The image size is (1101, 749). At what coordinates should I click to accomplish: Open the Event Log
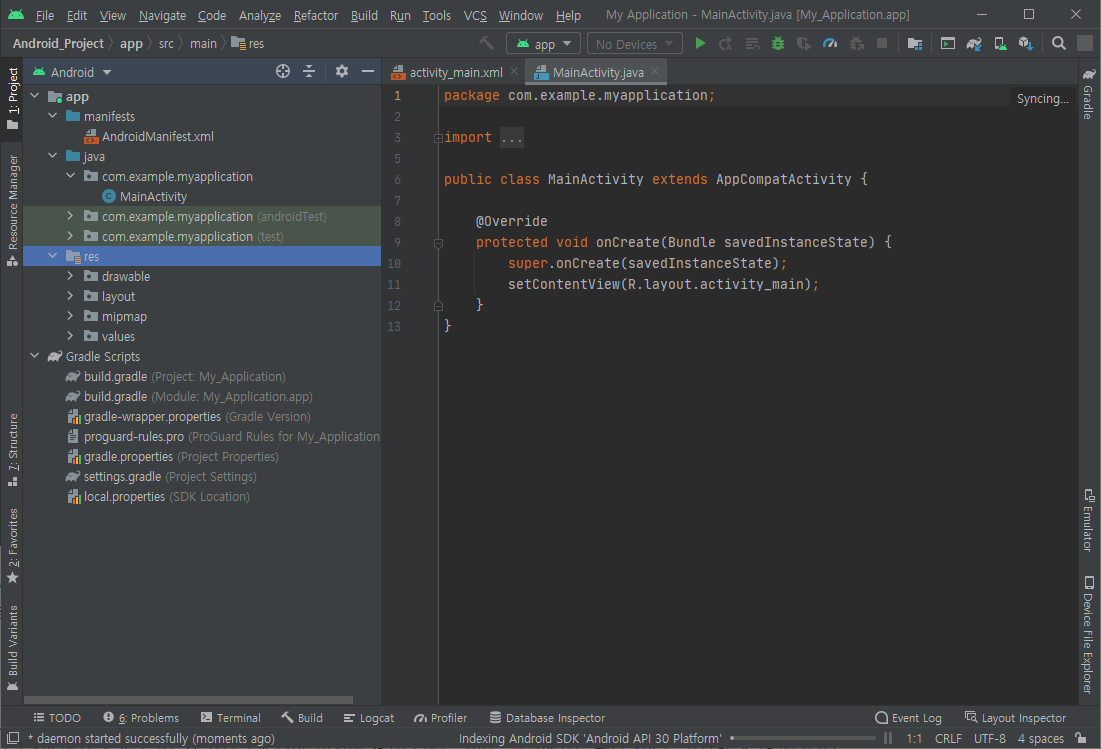[908, 717]
